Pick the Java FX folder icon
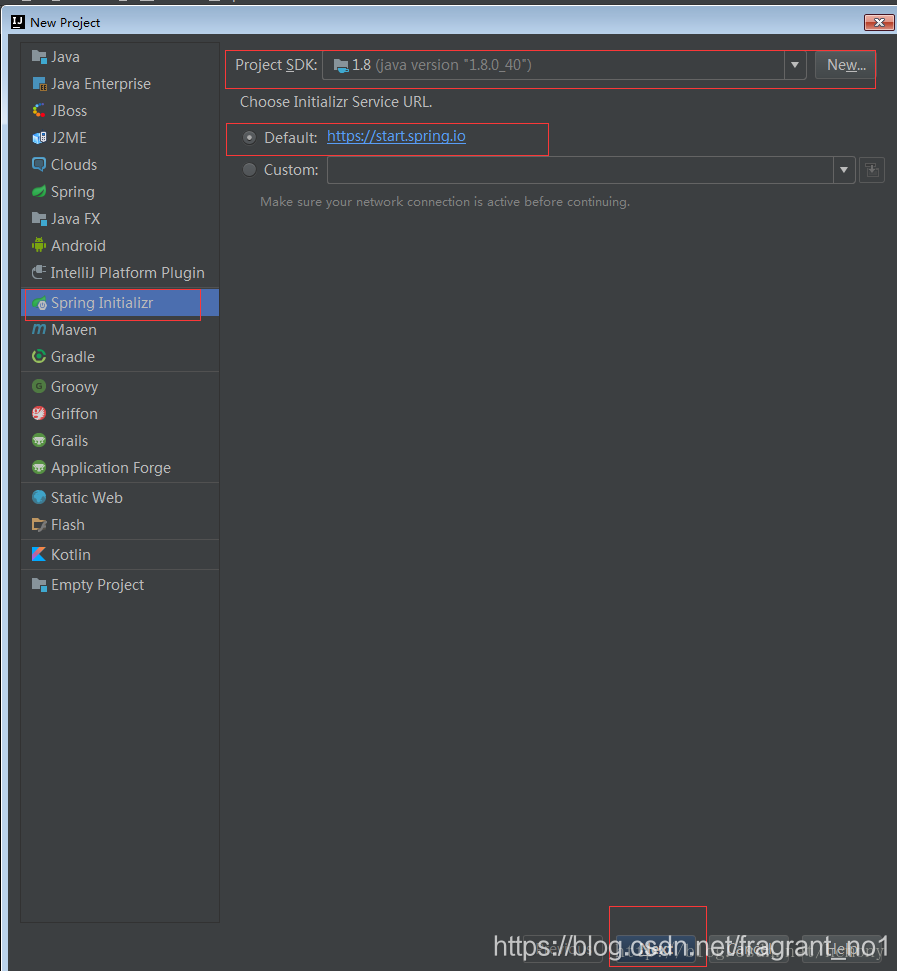This screenshot has width=897, height=971. point(39,219)
